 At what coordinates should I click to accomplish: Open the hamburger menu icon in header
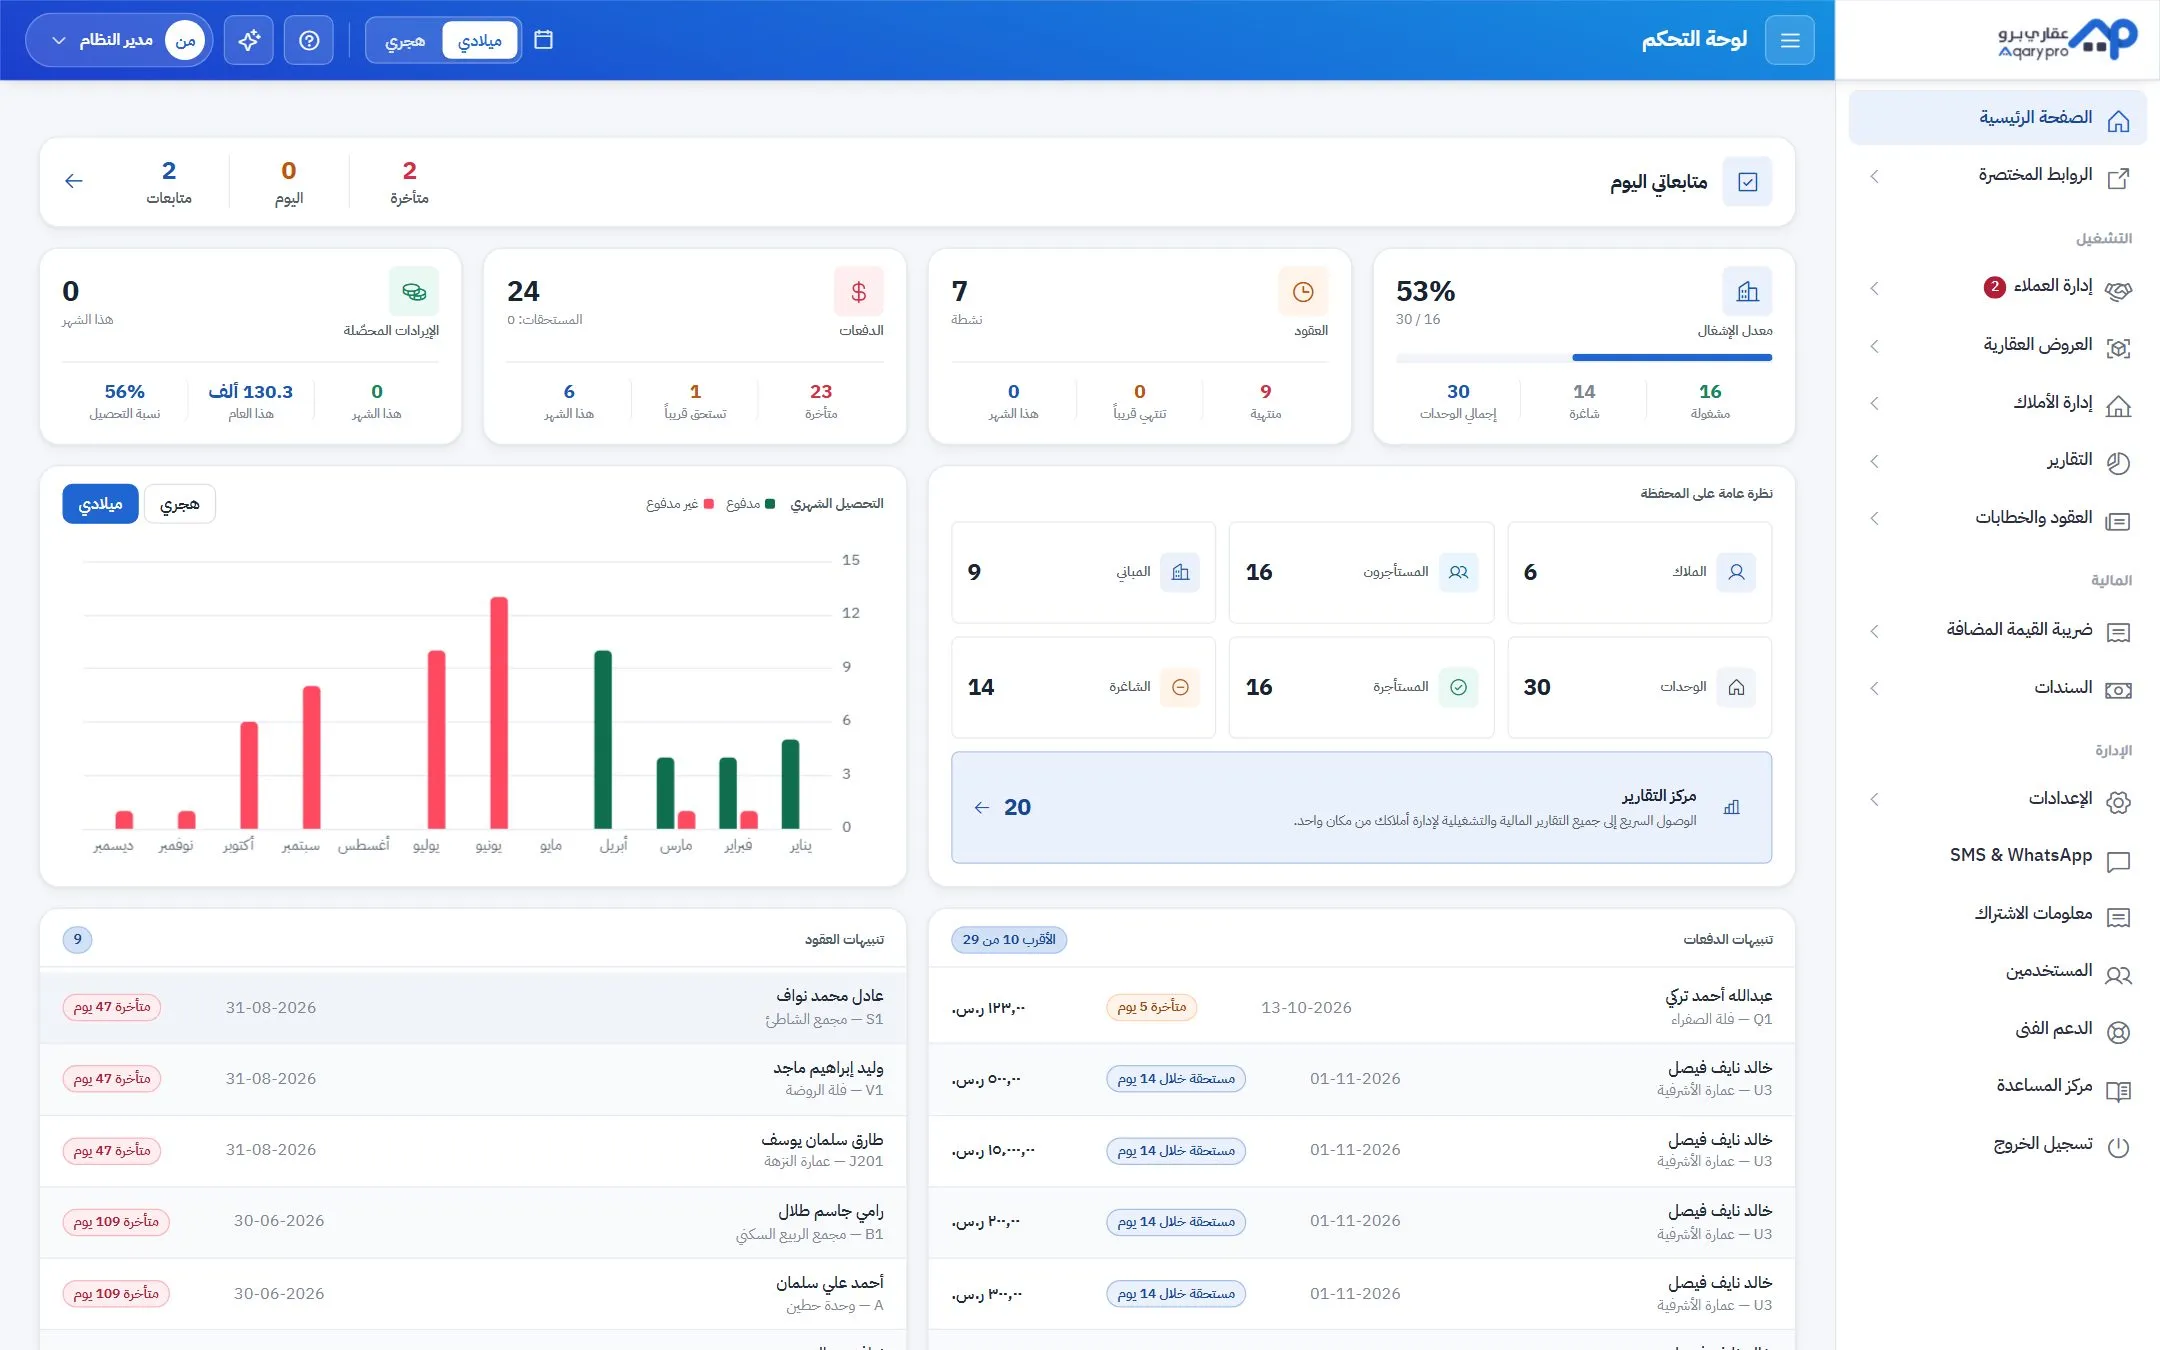(x=1789, y=40)
